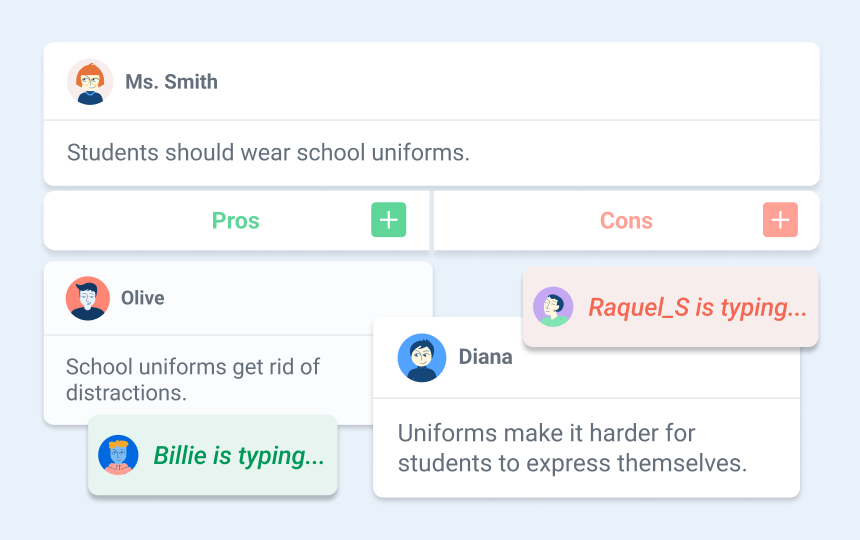The height and width of the screenshot is (540, 860).
Task: Click the 'Raquel_S is typing...' notification
Action: pos(670,307)
